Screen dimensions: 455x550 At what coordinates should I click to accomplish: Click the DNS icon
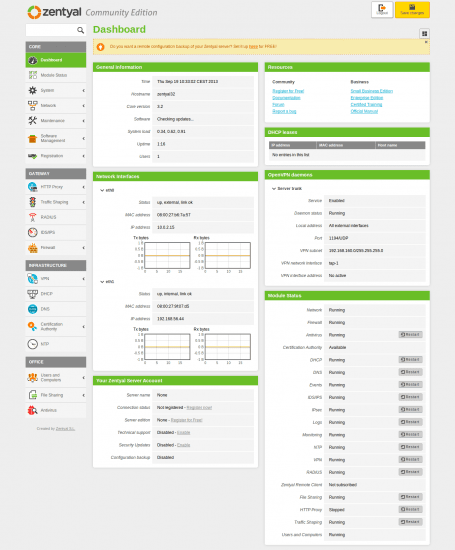coord(33,309)
